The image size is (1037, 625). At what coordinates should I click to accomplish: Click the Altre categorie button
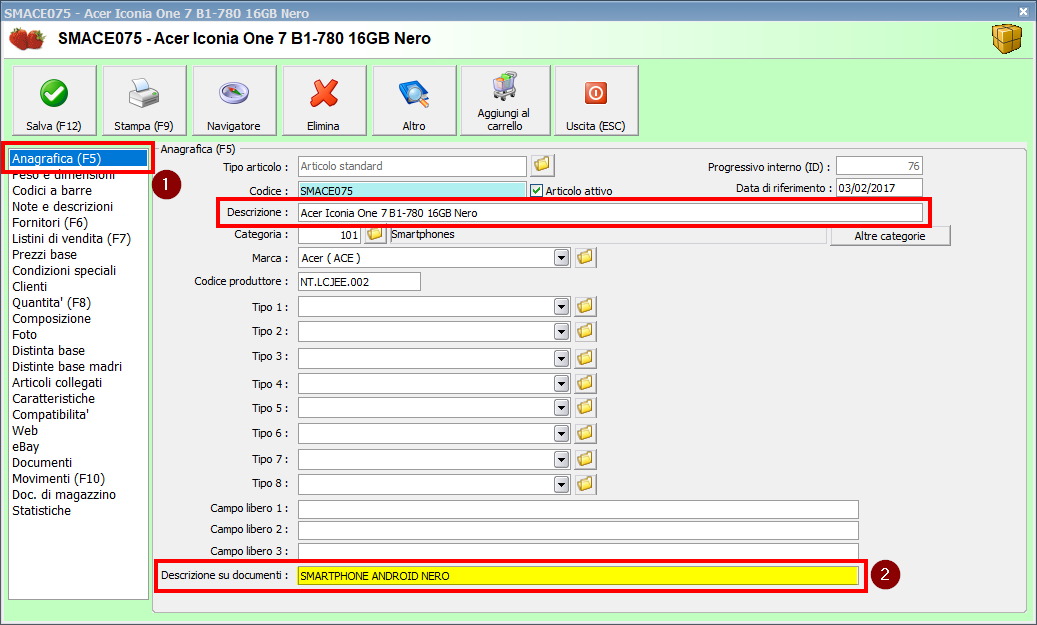[x=890, y=236]
